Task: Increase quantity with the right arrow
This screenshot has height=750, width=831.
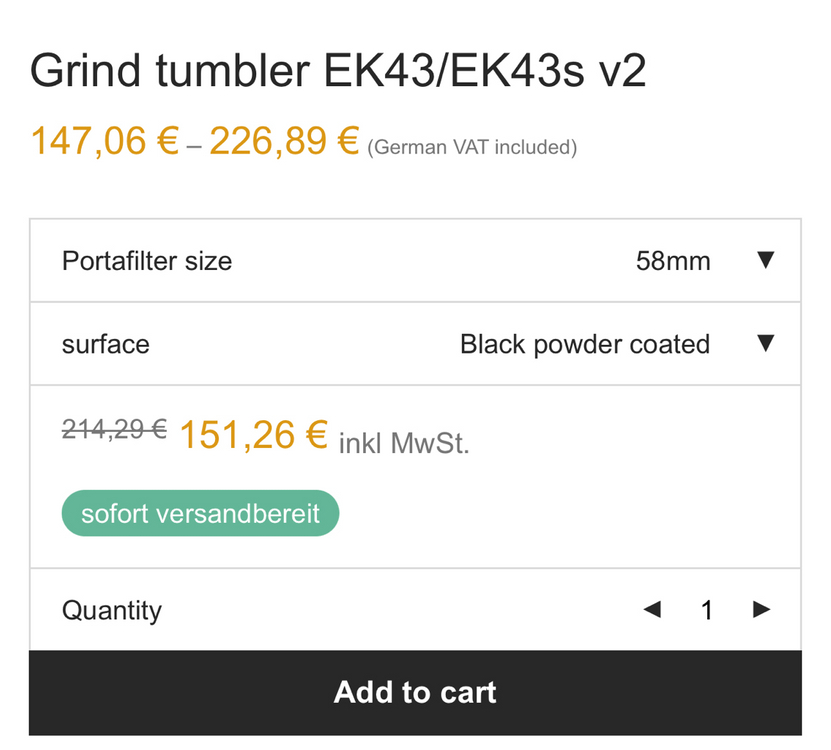Action: pos(762,610)
